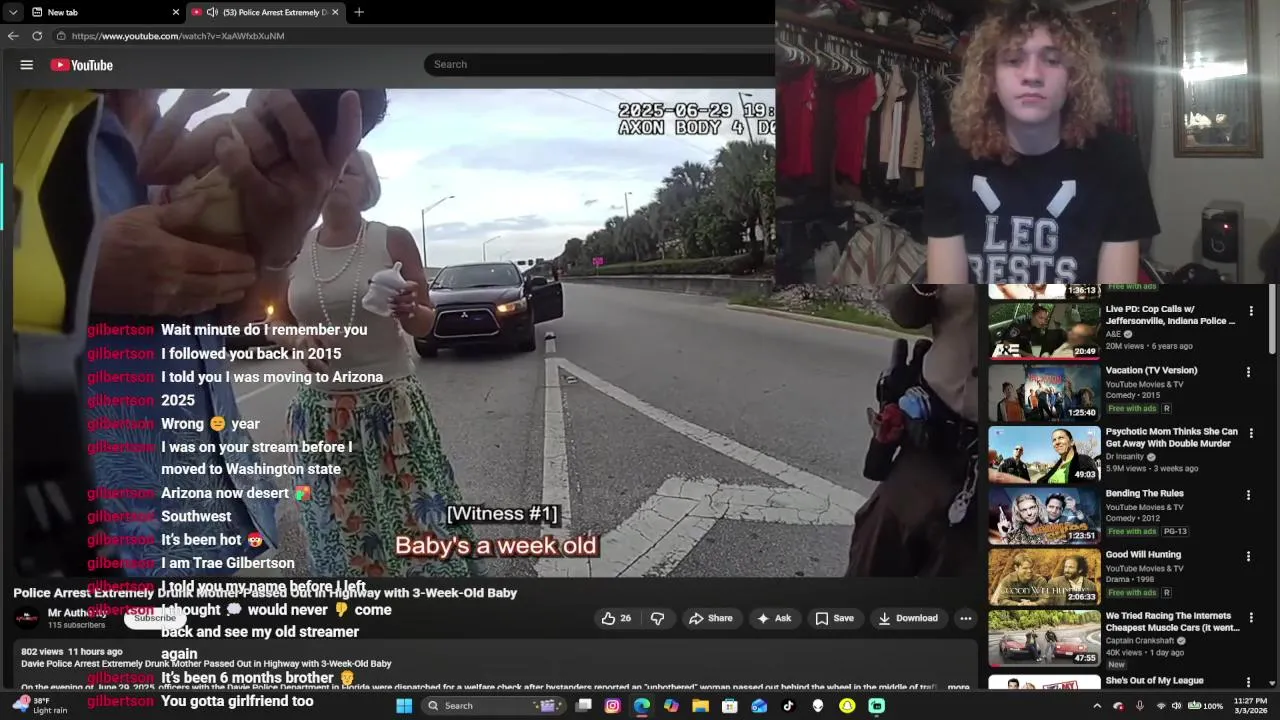This screenshot has height=720, width=1280.
Task: Open Instagram from the taskbar
Action: pos(613,705)
